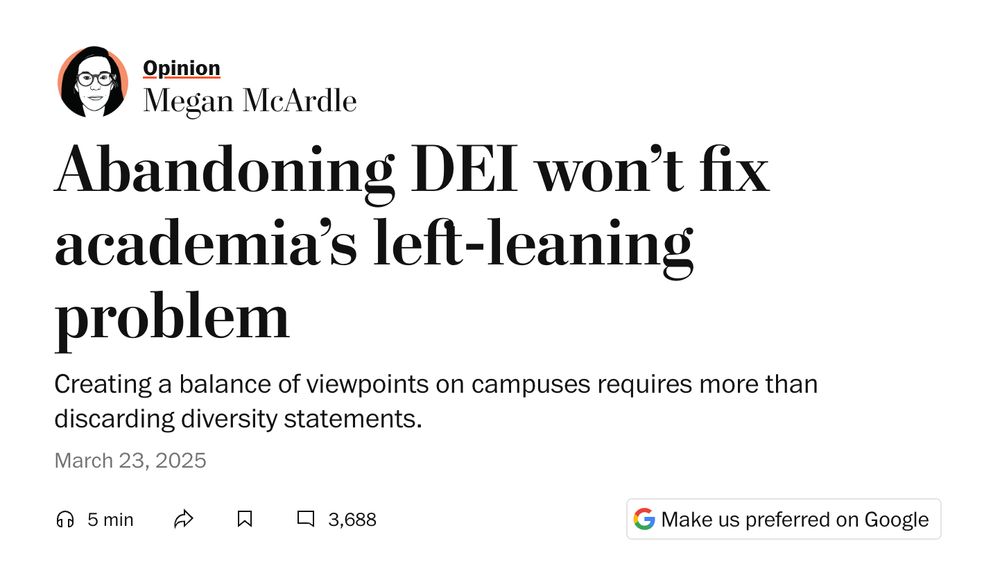Click Megan McArdle's profile photo
This screenshot has width=1000, height=583.
[94, 82]
